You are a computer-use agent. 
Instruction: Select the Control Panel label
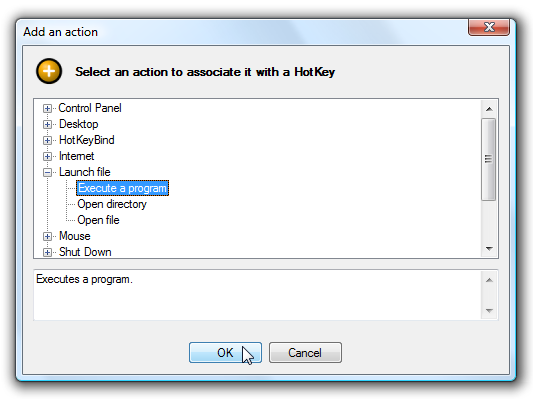pyautogui.click(x=90, y=108)
